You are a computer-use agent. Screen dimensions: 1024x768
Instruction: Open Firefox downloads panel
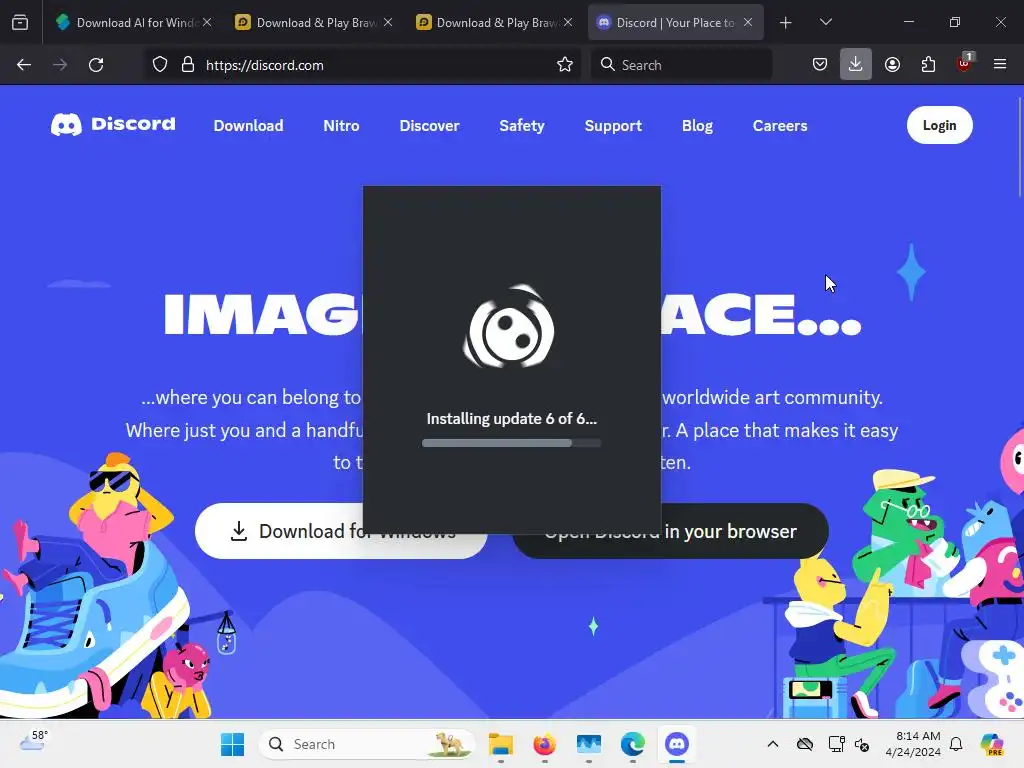pos(856,65)
